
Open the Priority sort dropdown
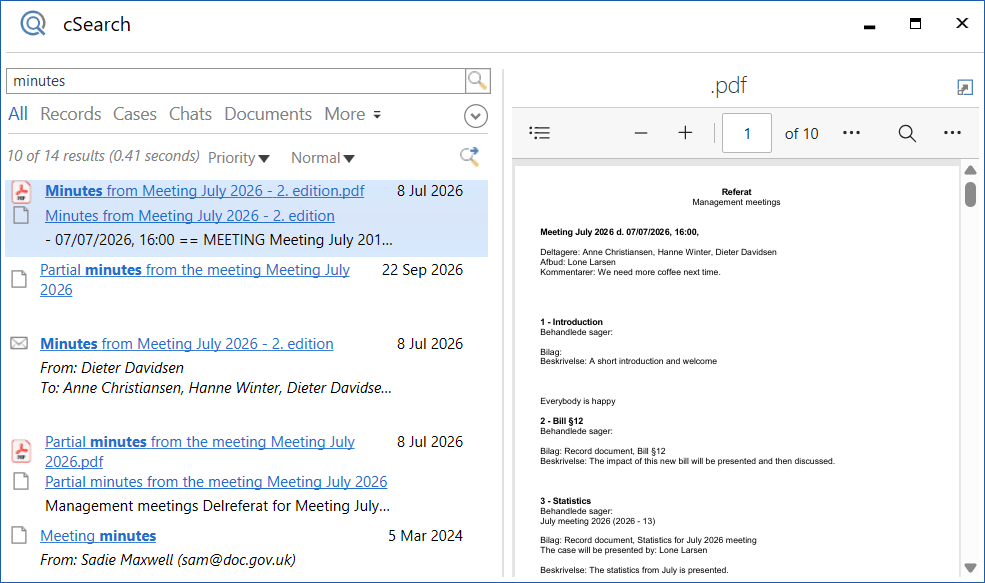[x=238, y=158]
